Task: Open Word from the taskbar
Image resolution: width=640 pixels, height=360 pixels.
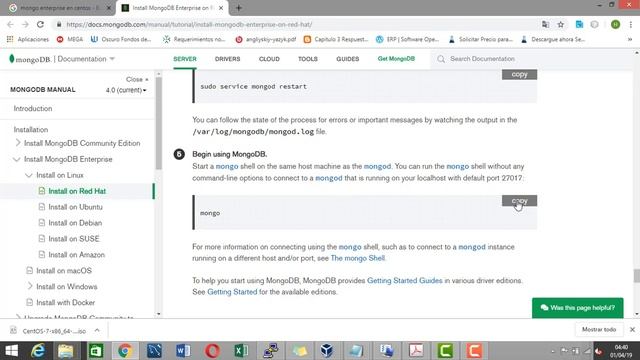Action: coord(183,351)
